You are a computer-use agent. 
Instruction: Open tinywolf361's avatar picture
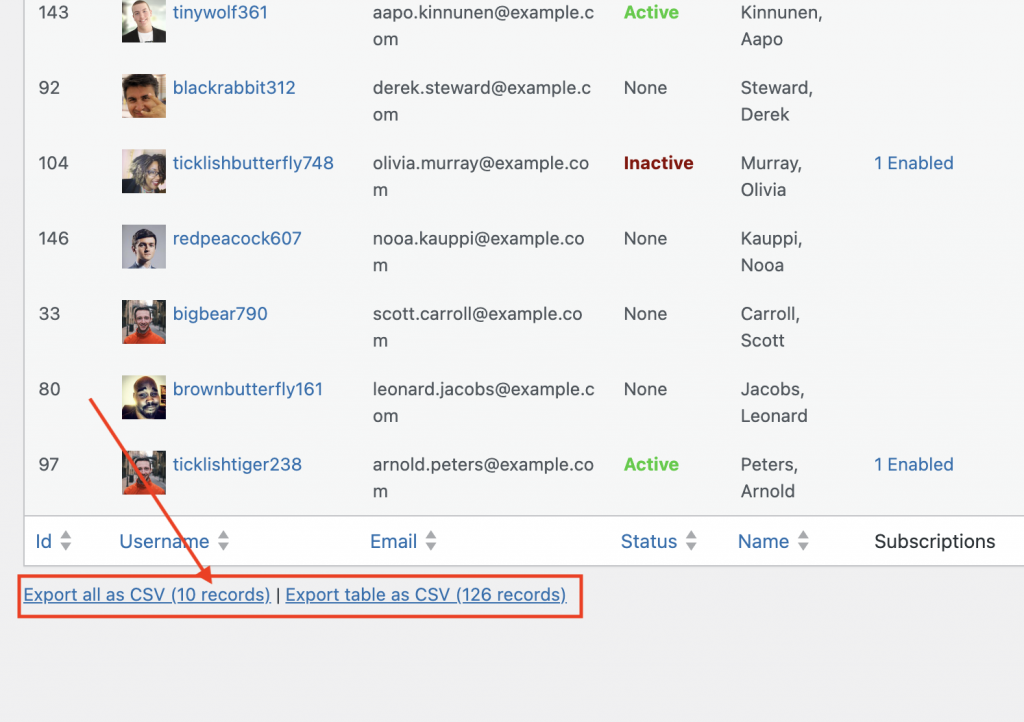pos(143,20)
